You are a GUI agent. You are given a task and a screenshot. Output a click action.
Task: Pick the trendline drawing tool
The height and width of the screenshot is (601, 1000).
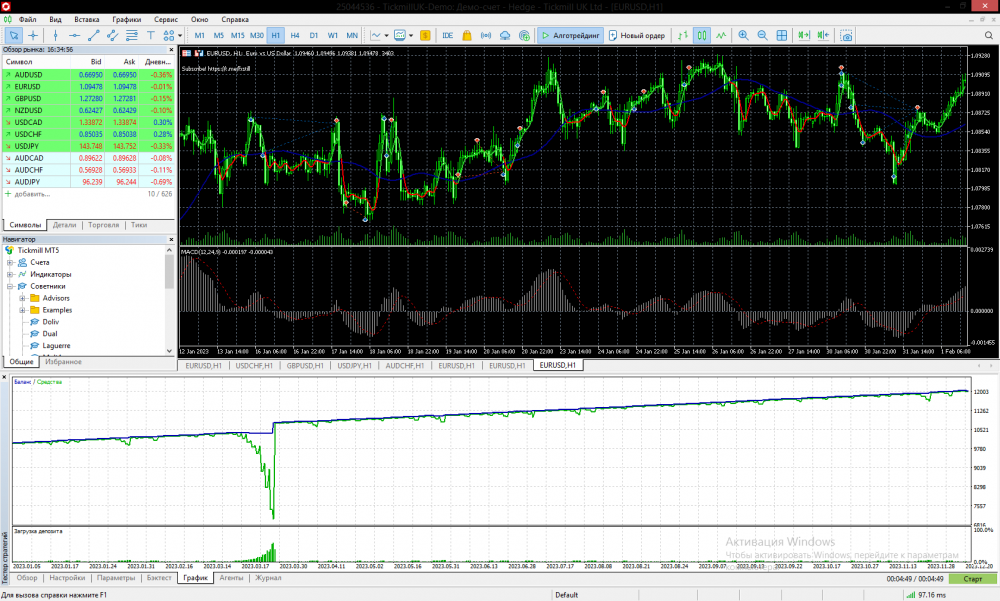tap(95, 35)
